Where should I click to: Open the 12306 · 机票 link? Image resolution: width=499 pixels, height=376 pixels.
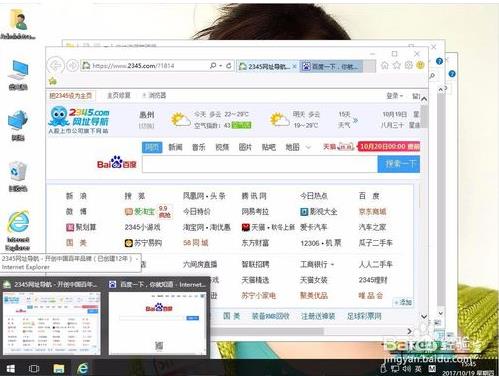(321, 243)
